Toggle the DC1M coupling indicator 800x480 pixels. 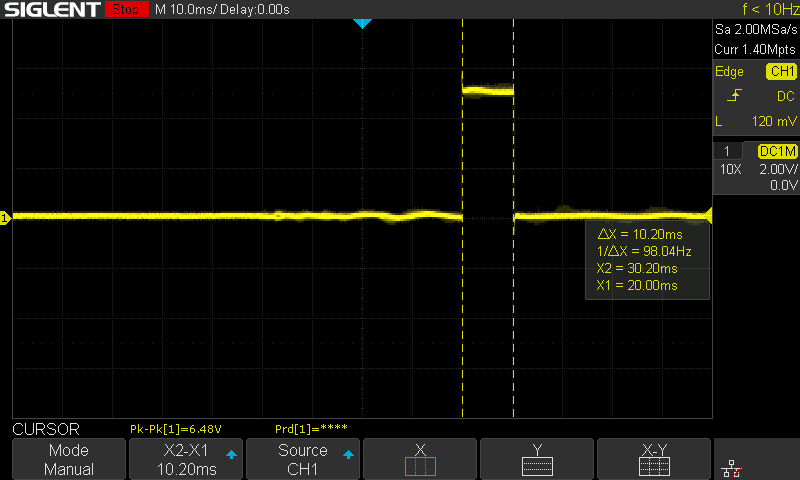777,151
